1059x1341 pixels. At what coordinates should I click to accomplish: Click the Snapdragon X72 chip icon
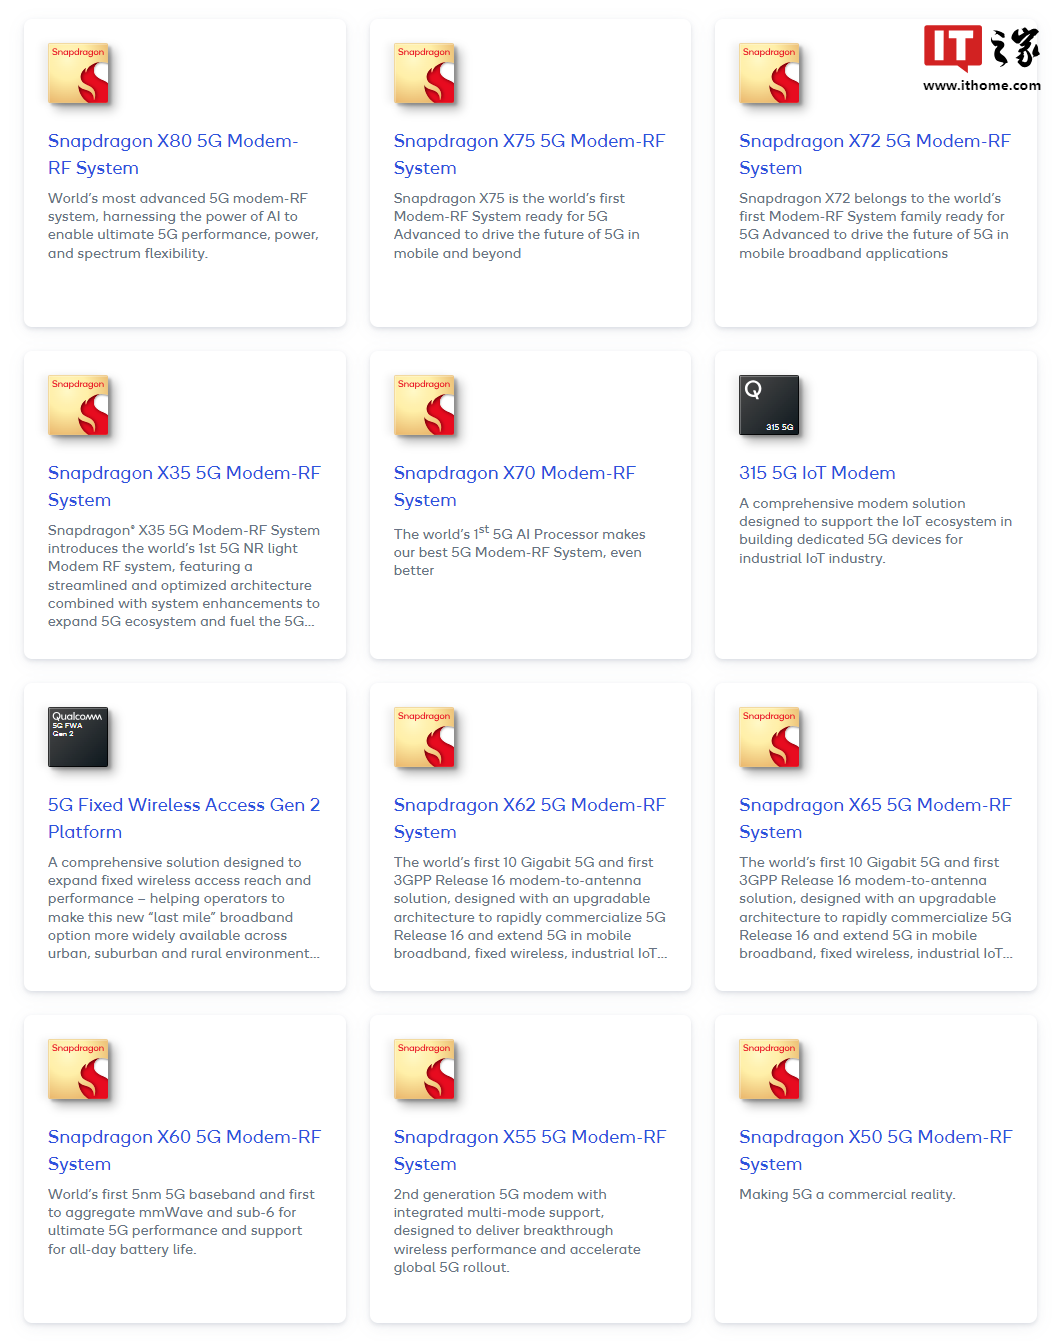tap(769, 74)
